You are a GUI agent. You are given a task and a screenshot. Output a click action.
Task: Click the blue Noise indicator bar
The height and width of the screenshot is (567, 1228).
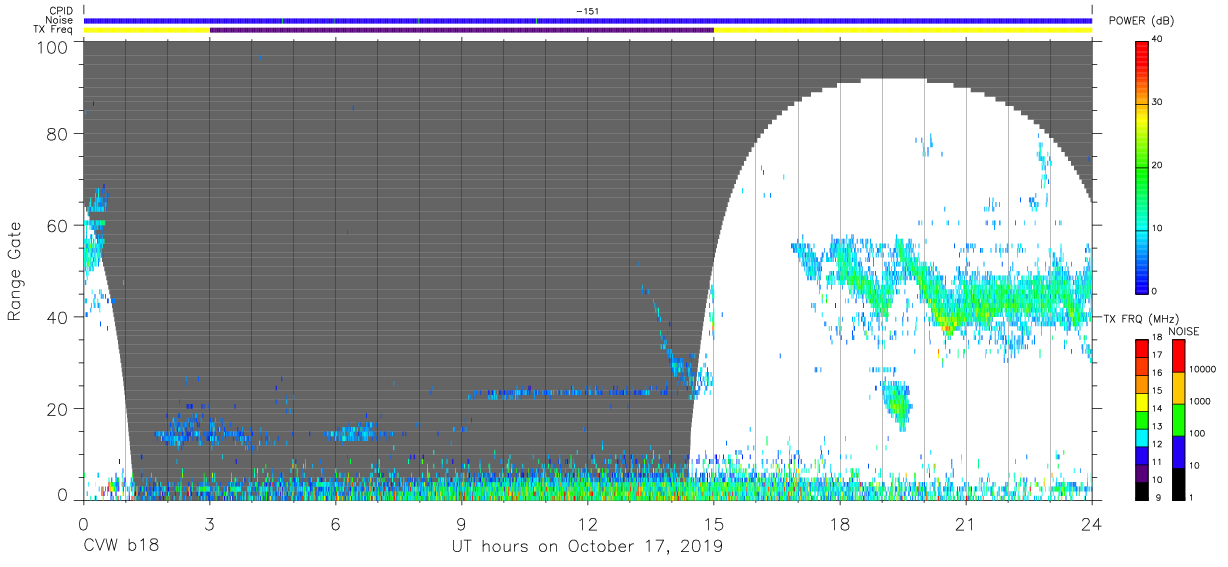click(x=587, y=20)
